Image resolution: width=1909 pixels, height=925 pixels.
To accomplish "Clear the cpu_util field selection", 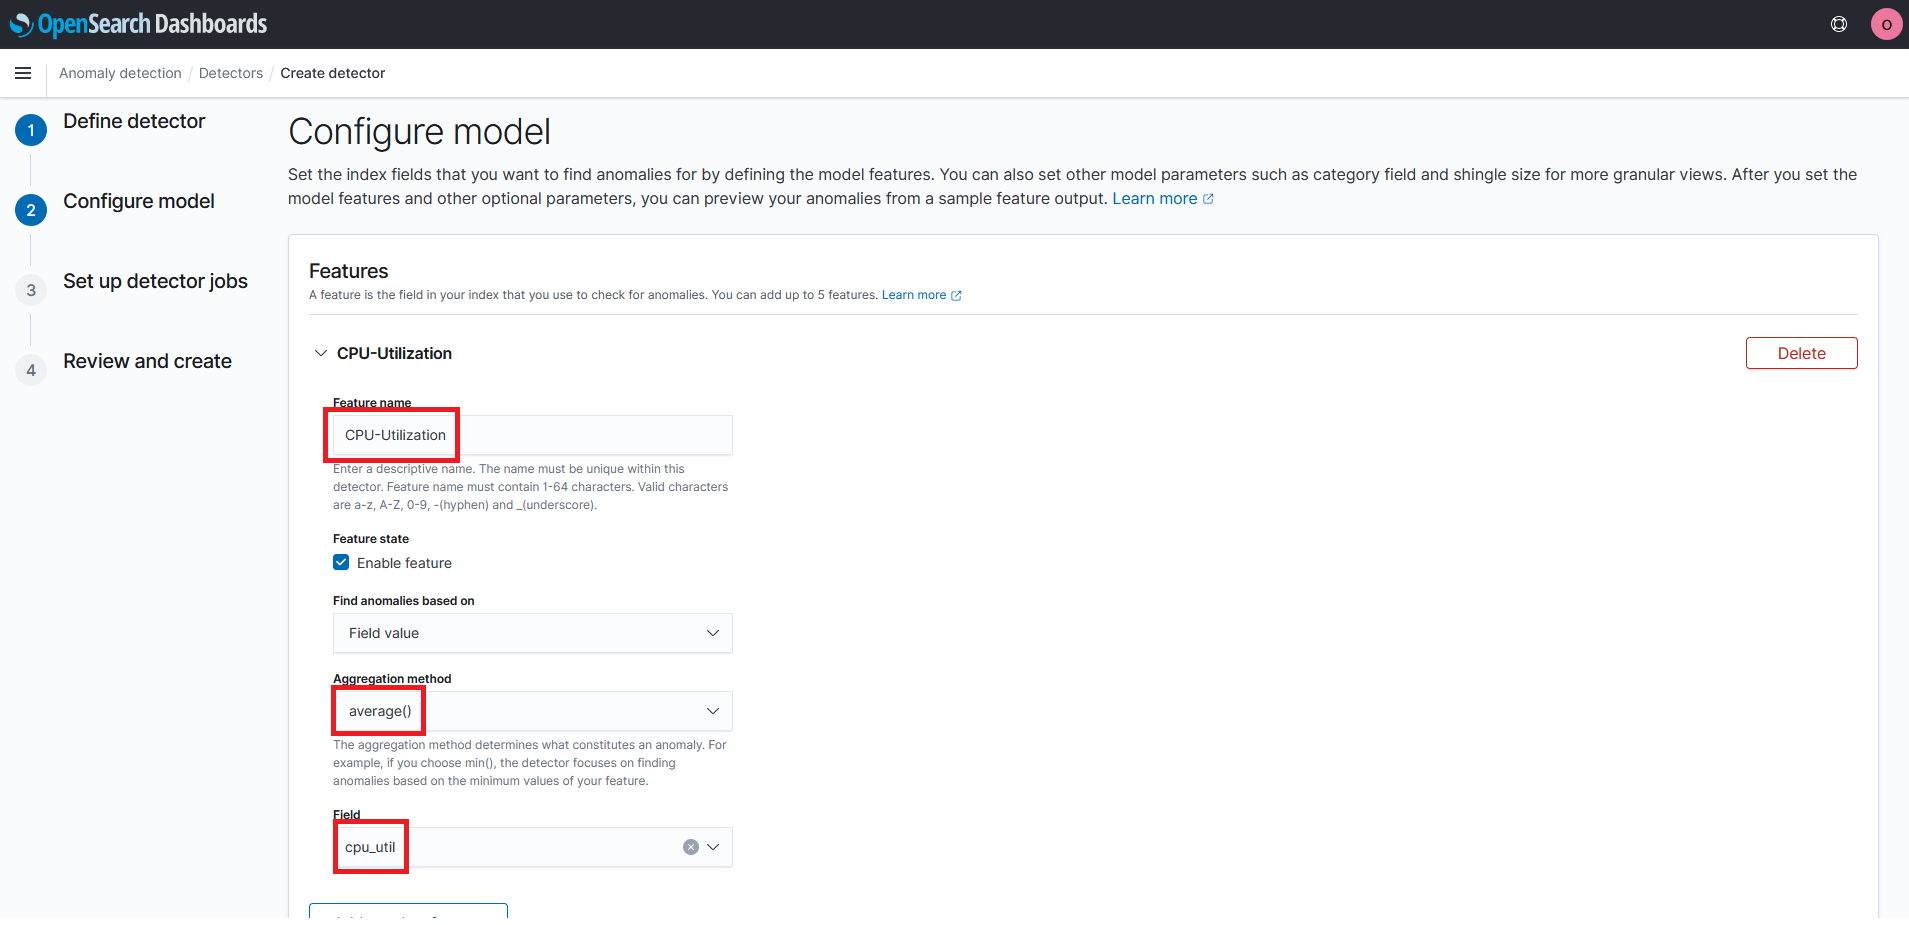I will 691,847.
